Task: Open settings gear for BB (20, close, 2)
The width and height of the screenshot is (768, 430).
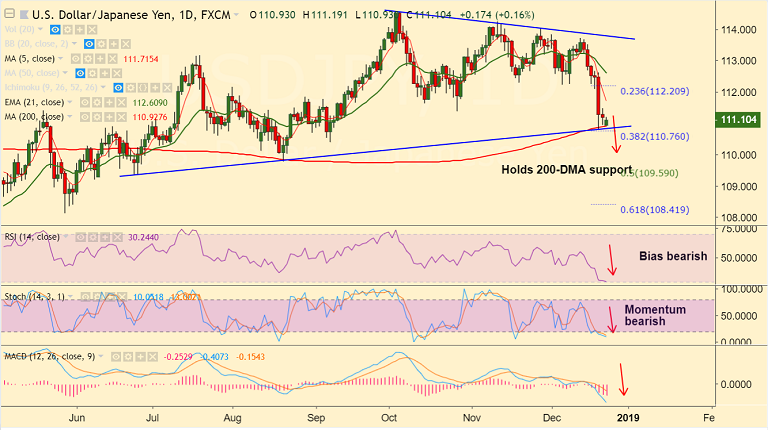Action: [x=101, y=44]
